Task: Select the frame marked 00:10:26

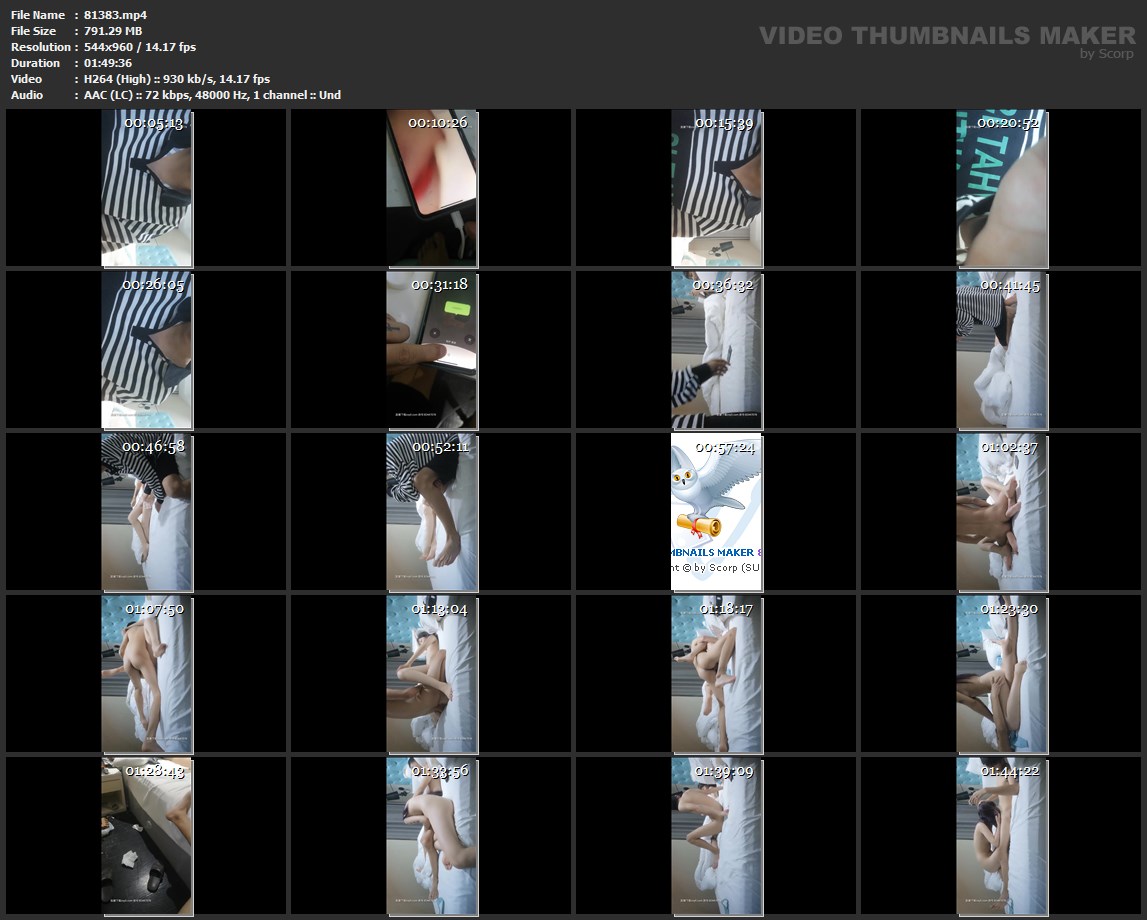Action: coord(431,188)
